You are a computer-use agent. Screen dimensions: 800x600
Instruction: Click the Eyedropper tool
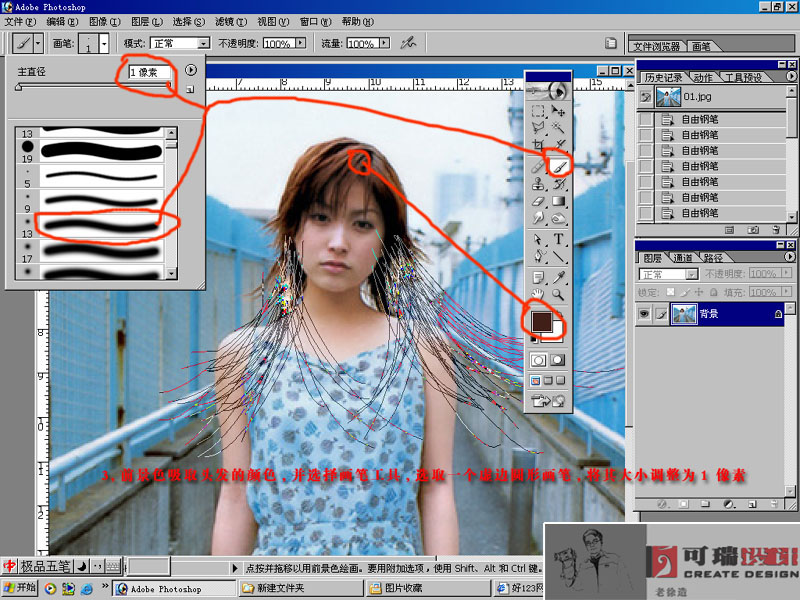tap(560, 276)
